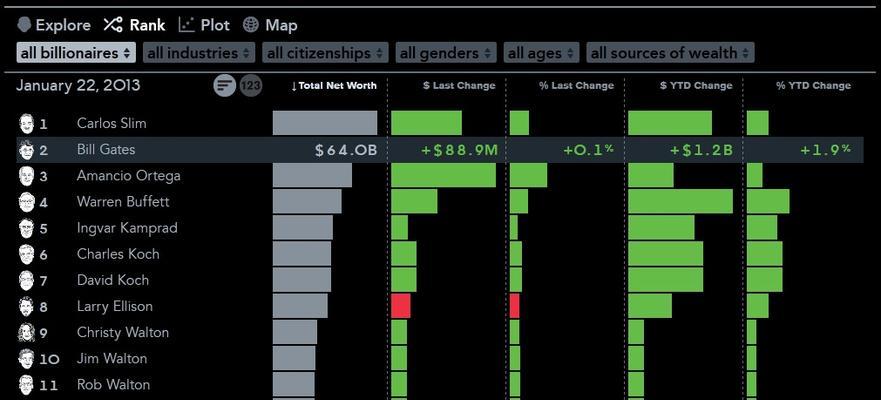This screenshot has height=400, width=881.
Task: Click Rob Walton's portrait icon
Action: coord(26,385)
